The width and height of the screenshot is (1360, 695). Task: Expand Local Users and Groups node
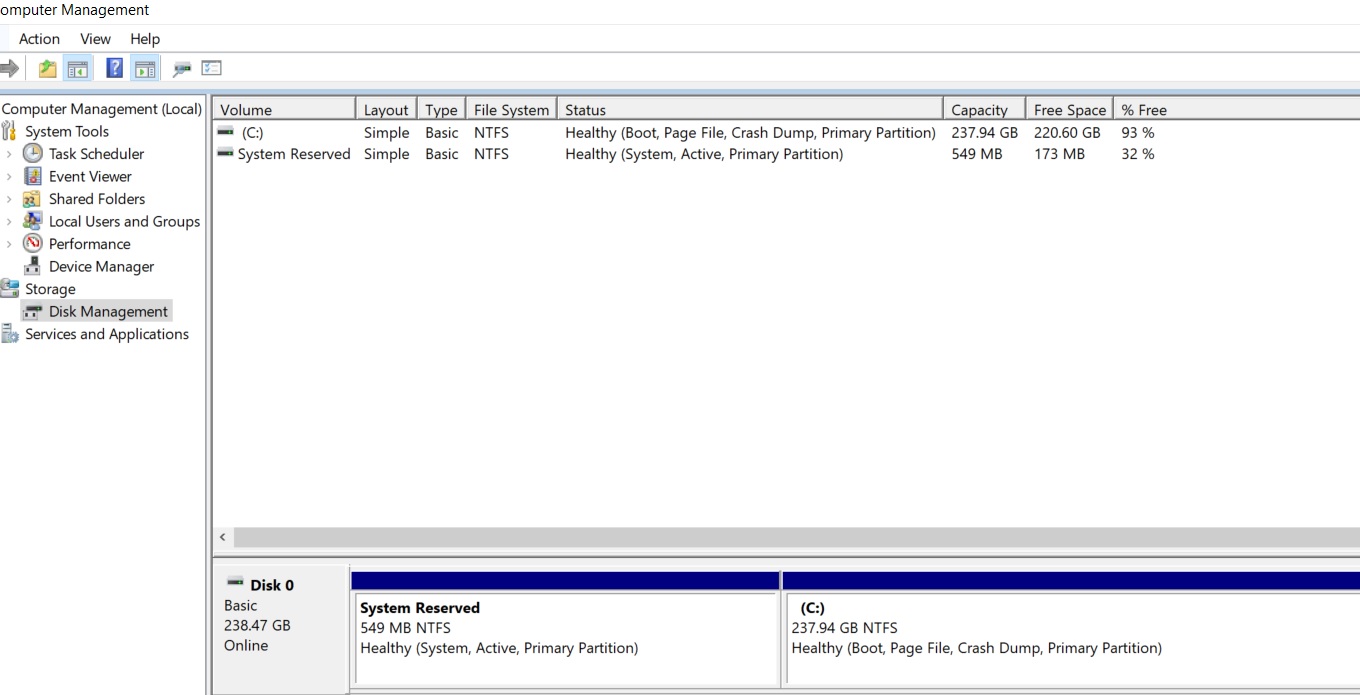[7, 221]
